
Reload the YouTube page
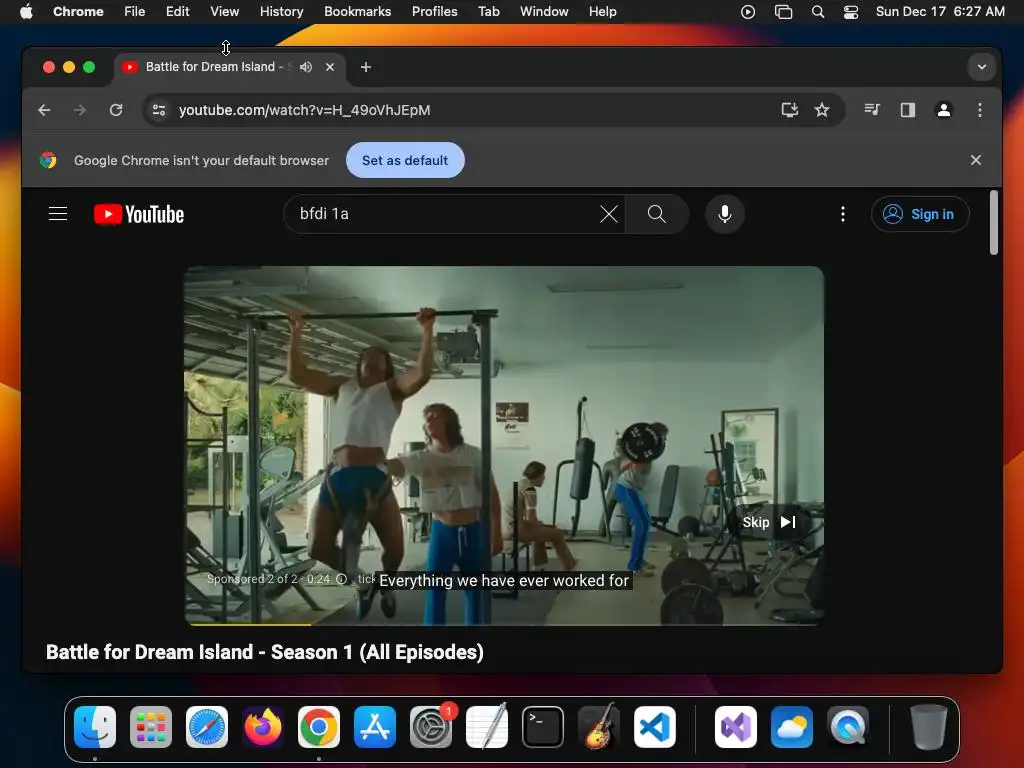(116, 110)
